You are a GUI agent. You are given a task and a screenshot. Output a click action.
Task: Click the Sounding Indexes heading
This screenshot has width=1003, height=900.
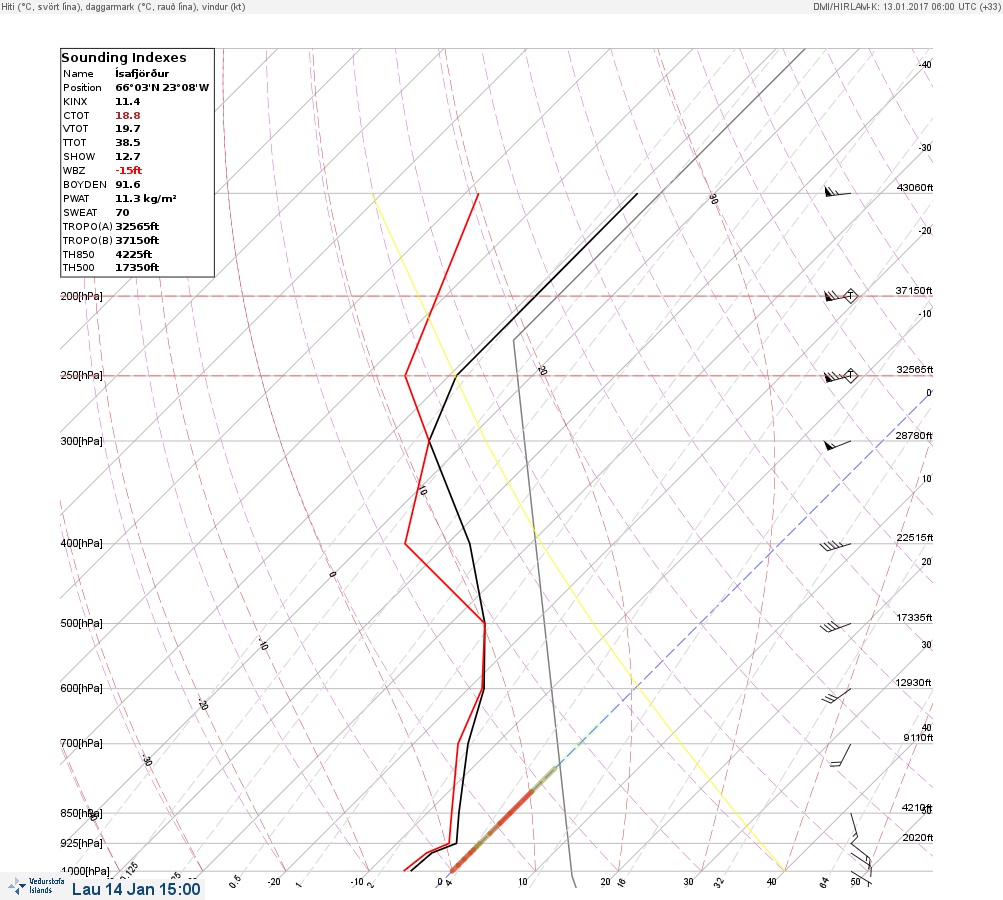[124, 58]
